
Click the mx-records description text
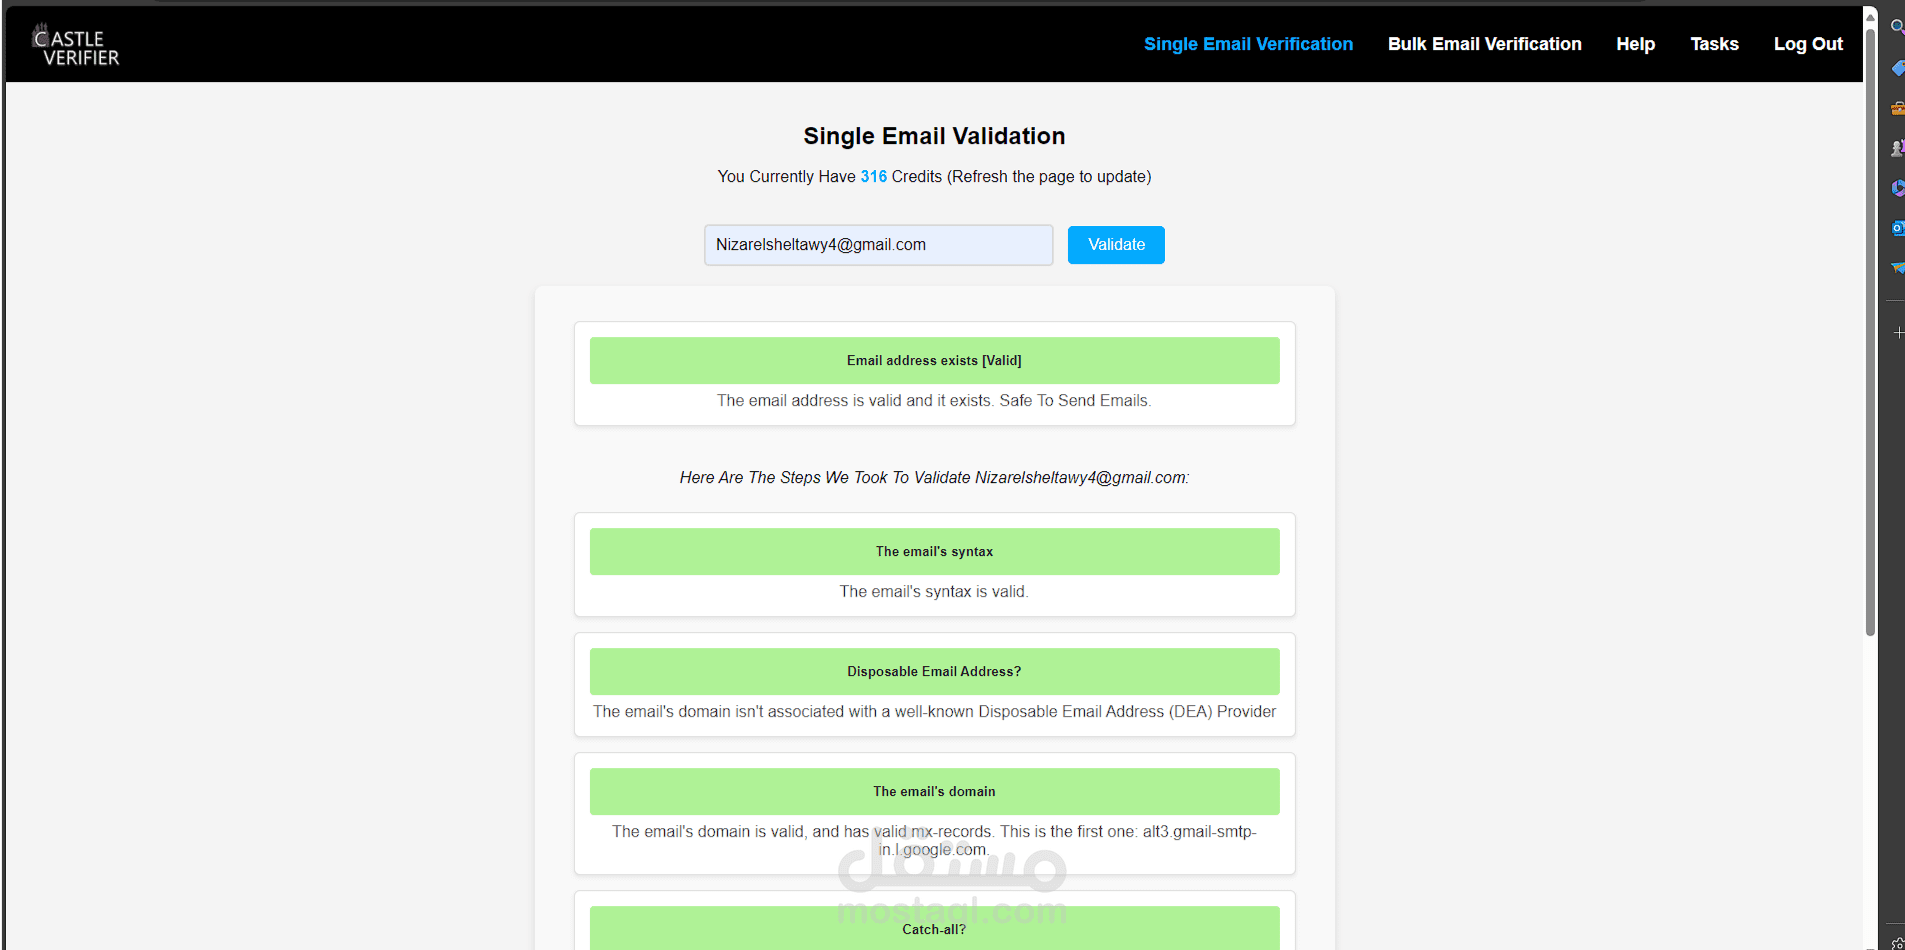[x=934, y=841]
